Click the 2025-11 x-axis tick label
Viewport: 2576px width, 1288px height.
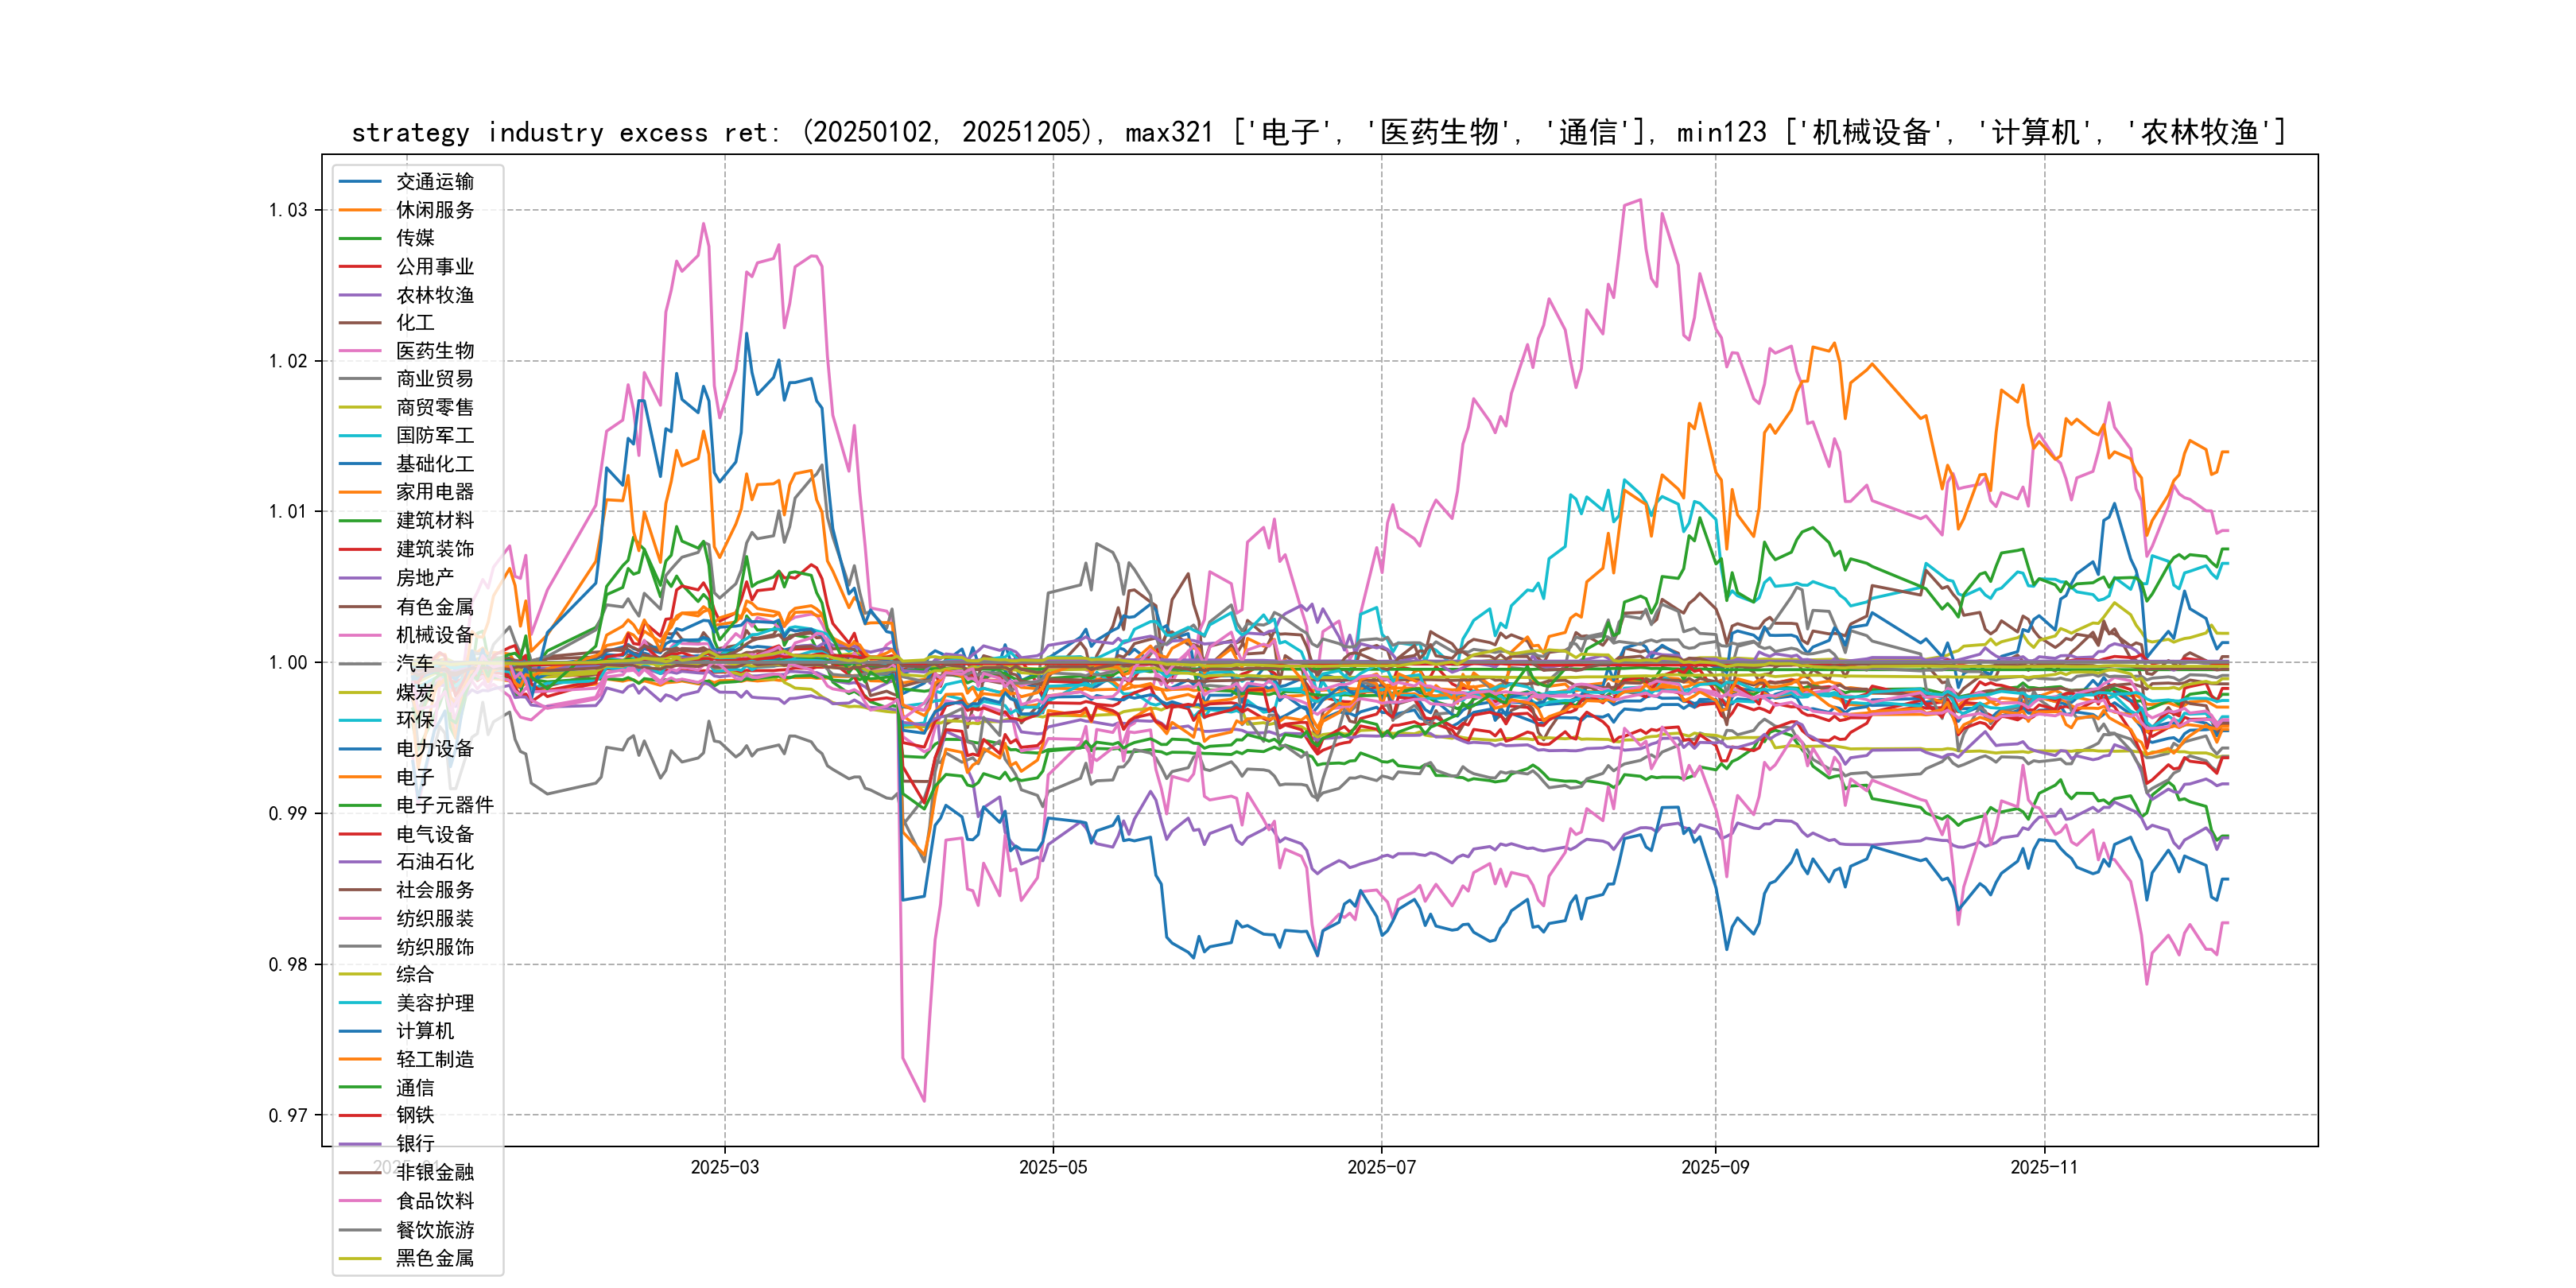2044,1167
